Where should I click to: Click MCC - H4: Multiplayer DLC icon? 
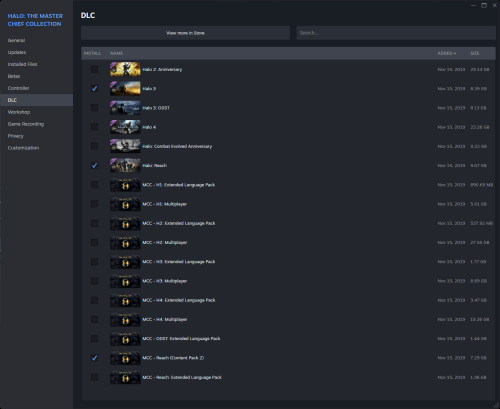click(125, 319)
